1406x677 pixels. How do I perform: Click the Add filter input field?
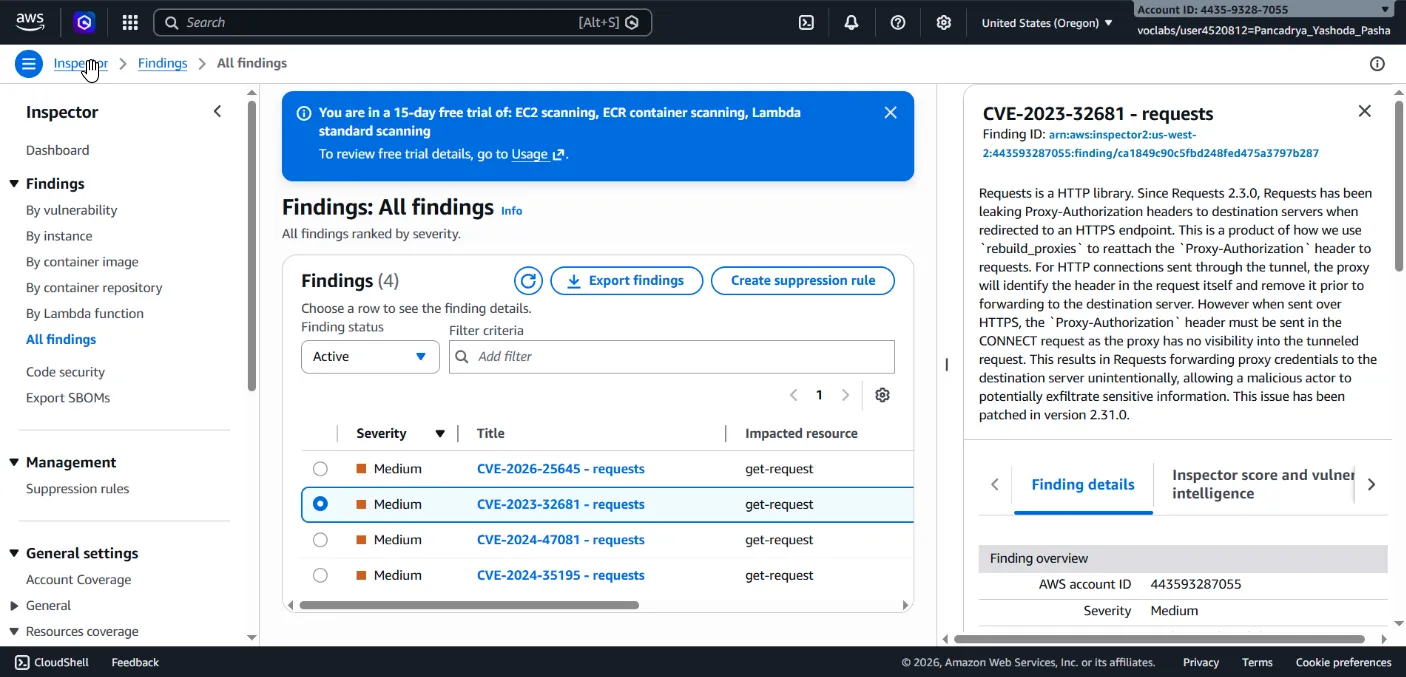tap(672, 357)
